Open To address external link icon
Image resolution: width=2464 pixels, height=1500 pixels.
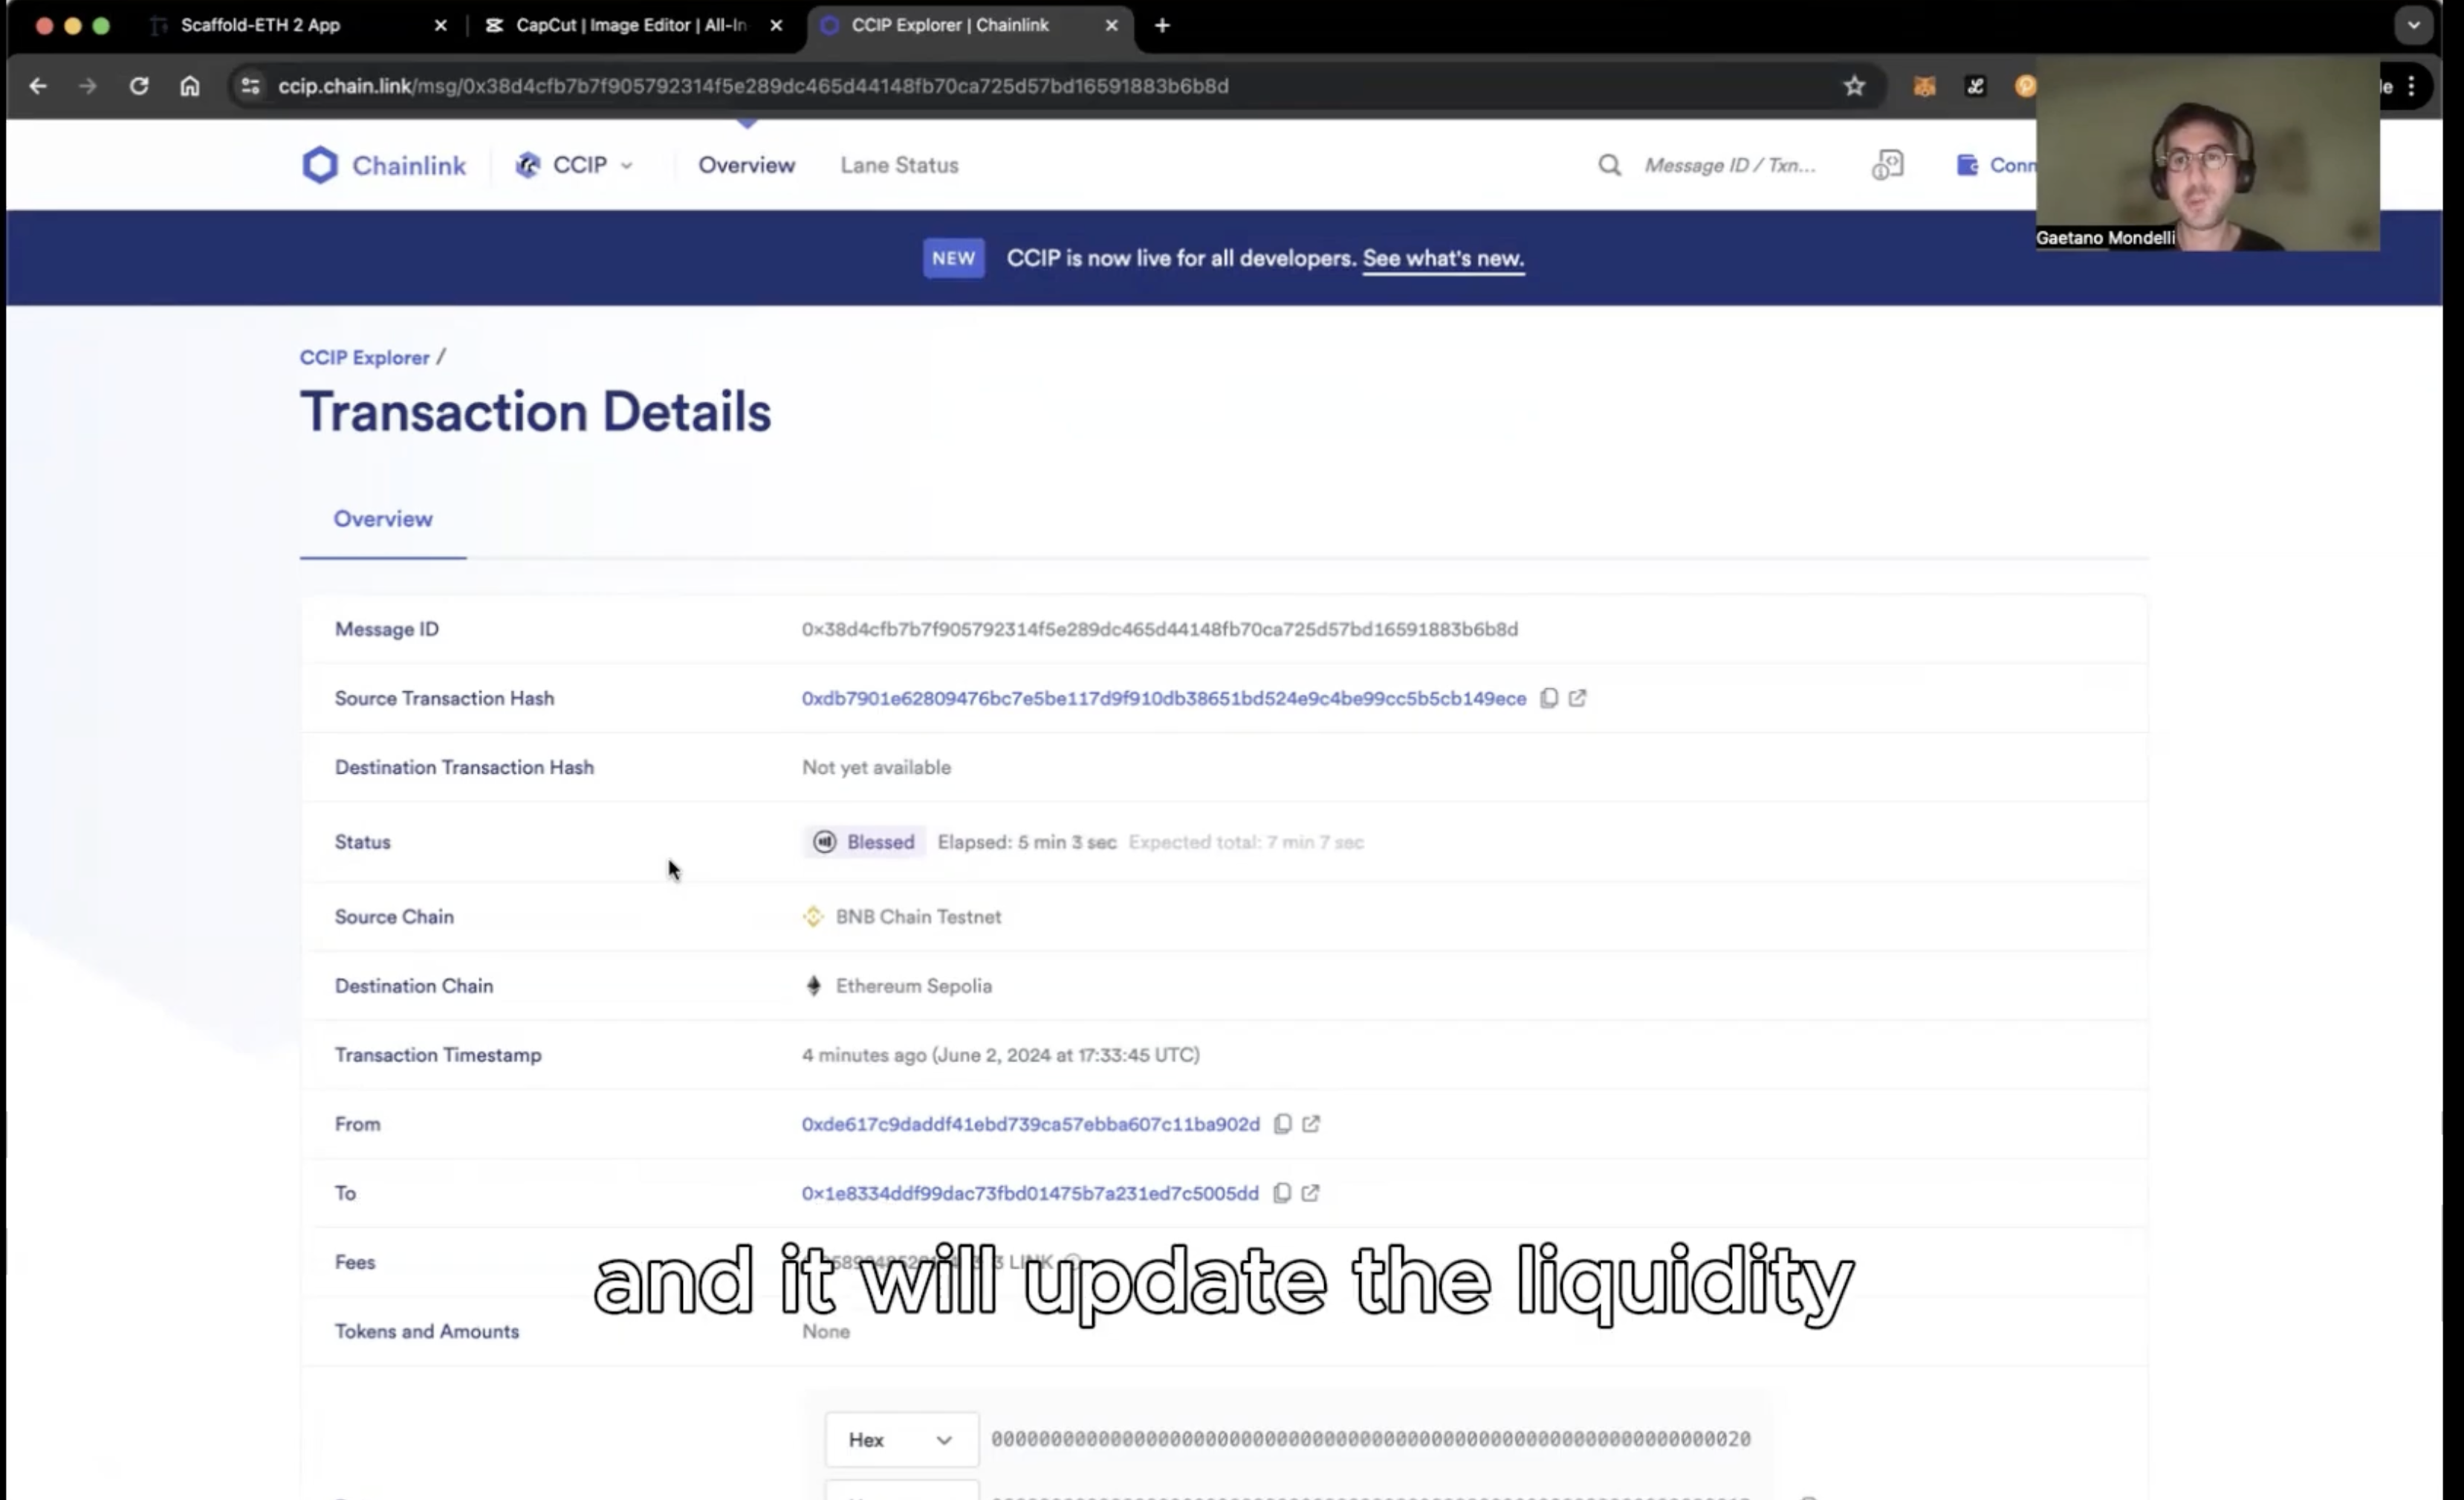coord(1310,1193)
